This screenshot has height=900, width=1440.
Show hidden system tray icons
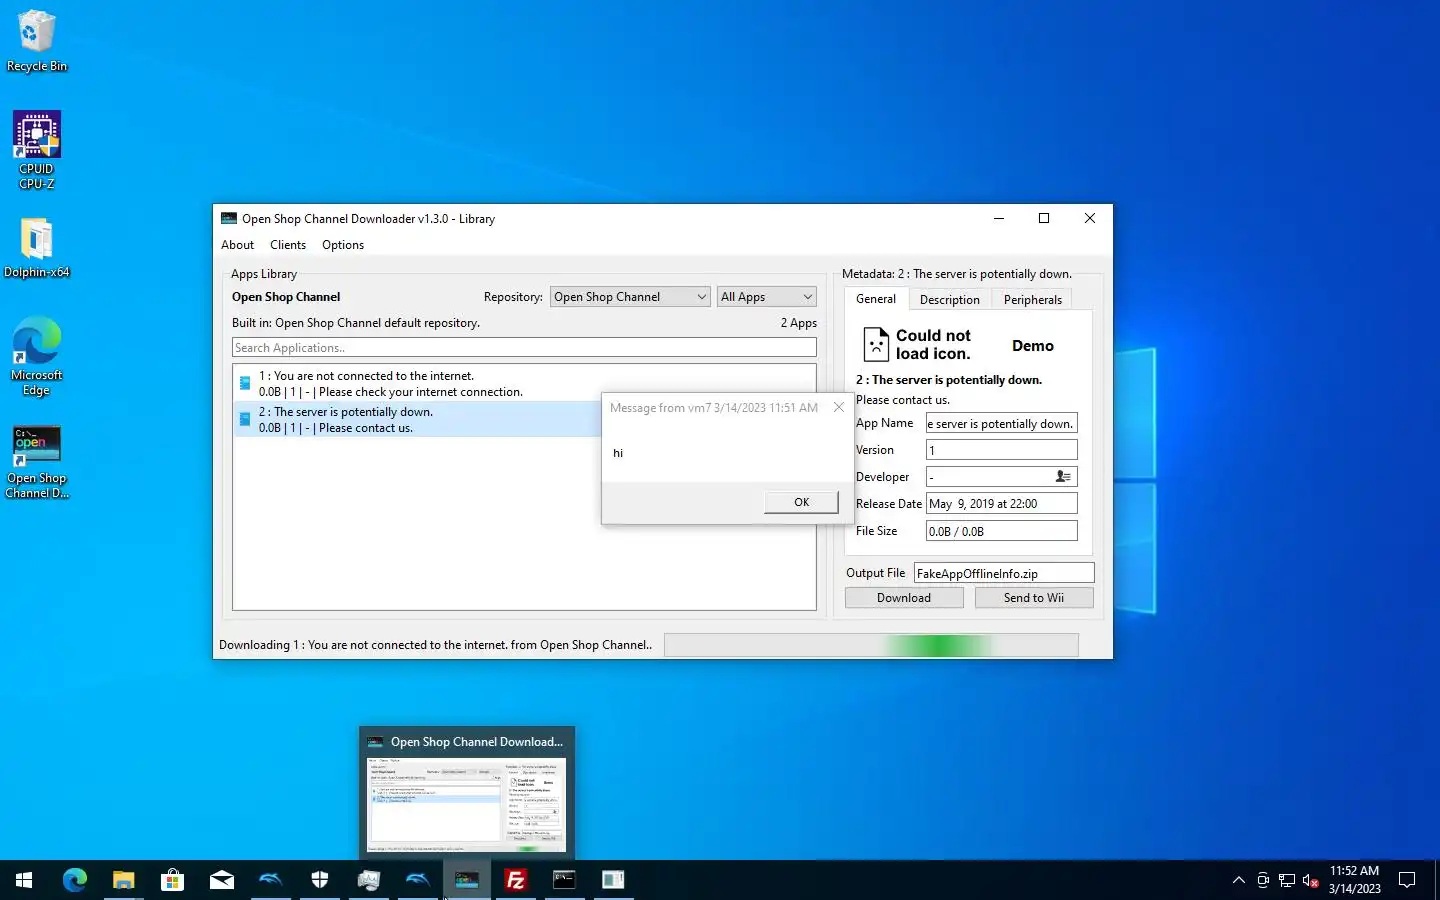(1238, 880)
